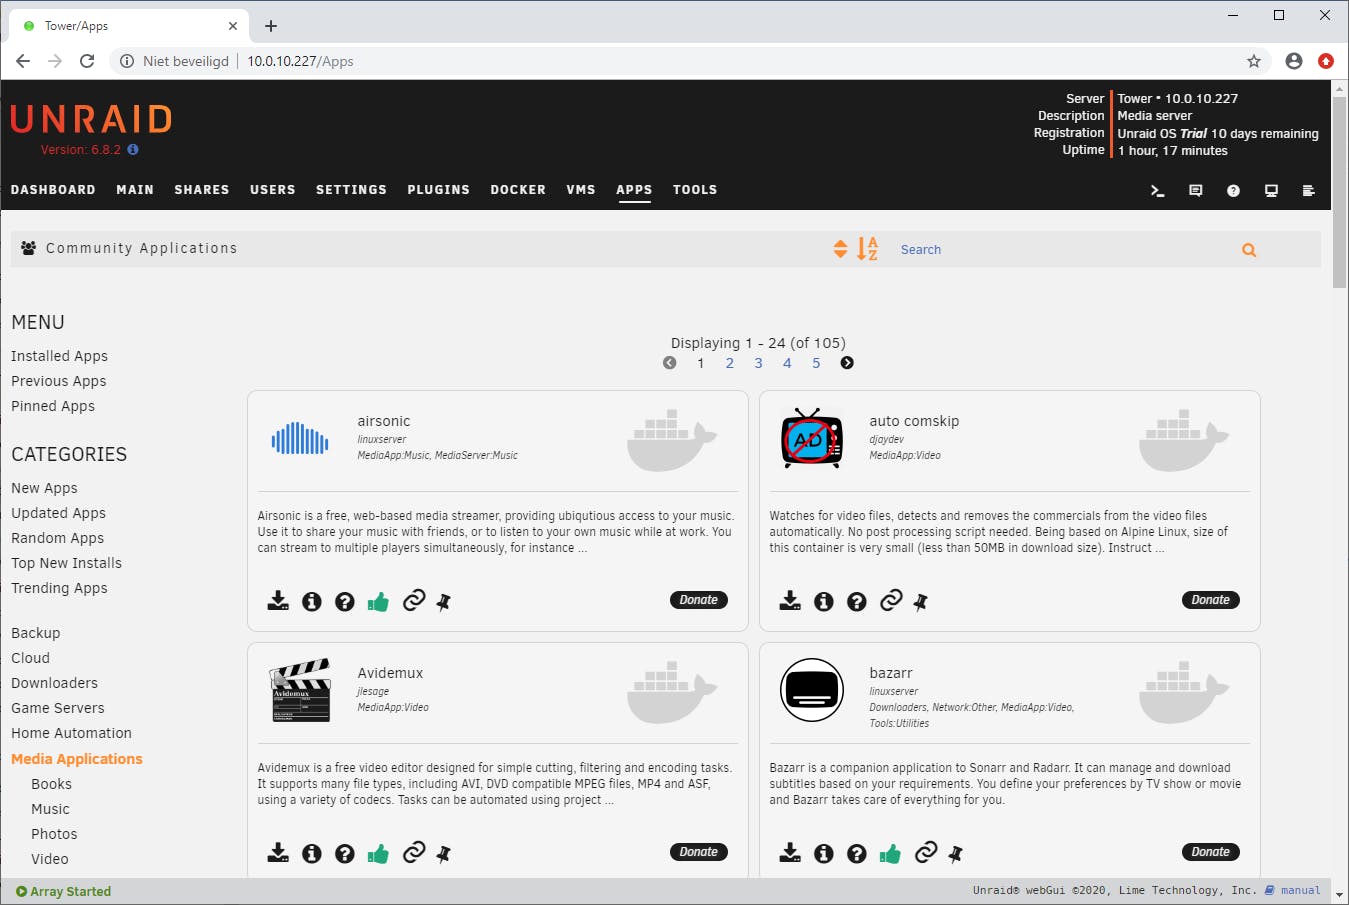
Task: Open the project link icon for Avidemux
Action: tap(414, 852)
